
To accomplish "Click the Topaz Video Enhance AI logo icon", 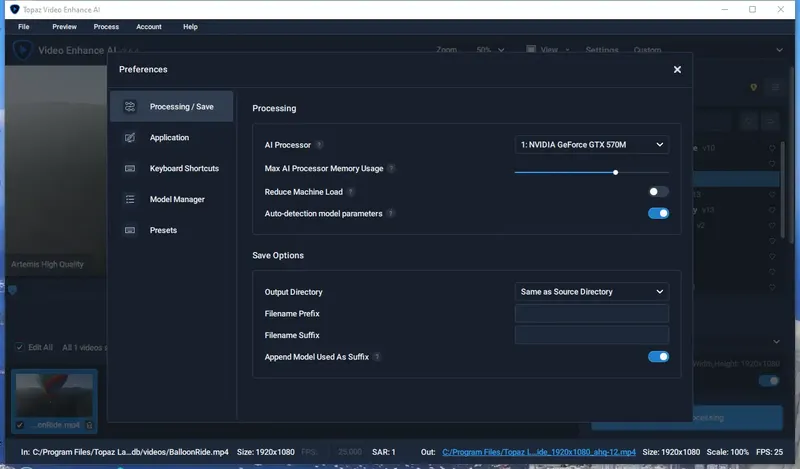I will (x=22, y=50).
